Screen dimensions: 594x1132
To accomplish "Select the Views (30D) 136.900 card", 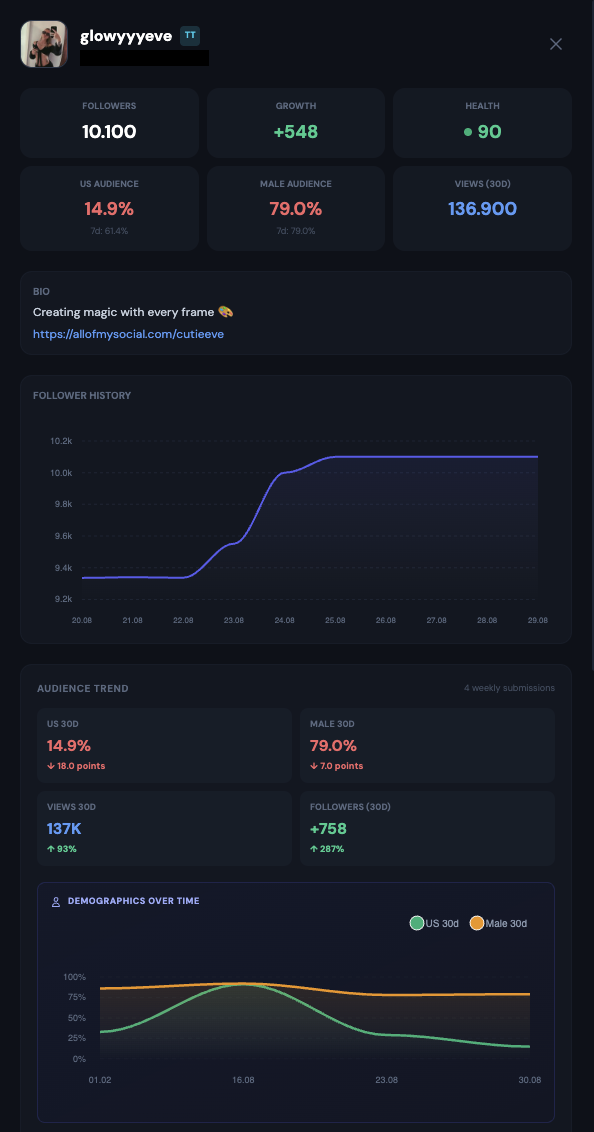I will point(482,209).
